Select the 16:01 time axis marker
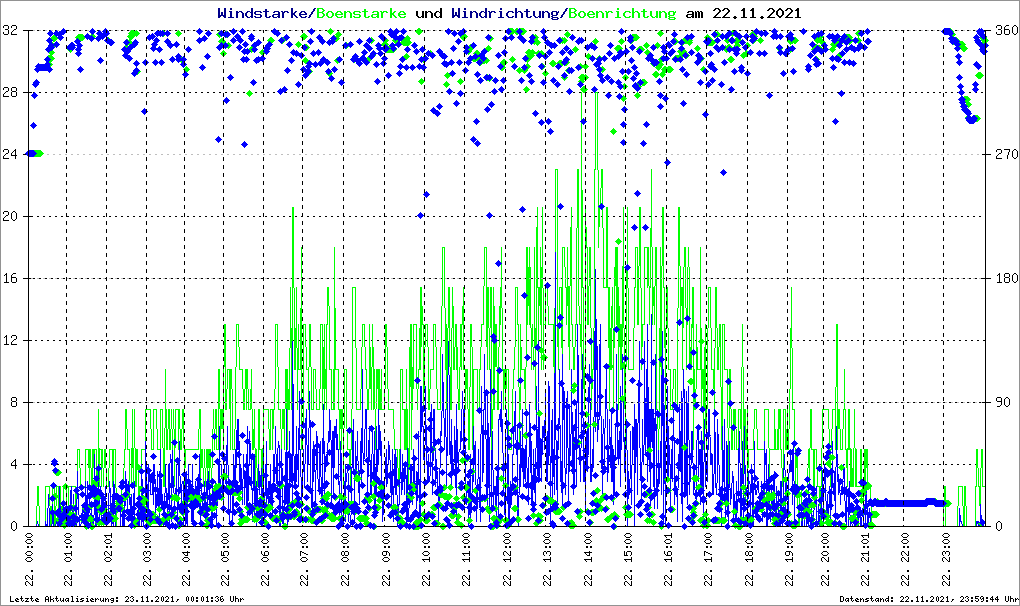 tap(667, 560)
